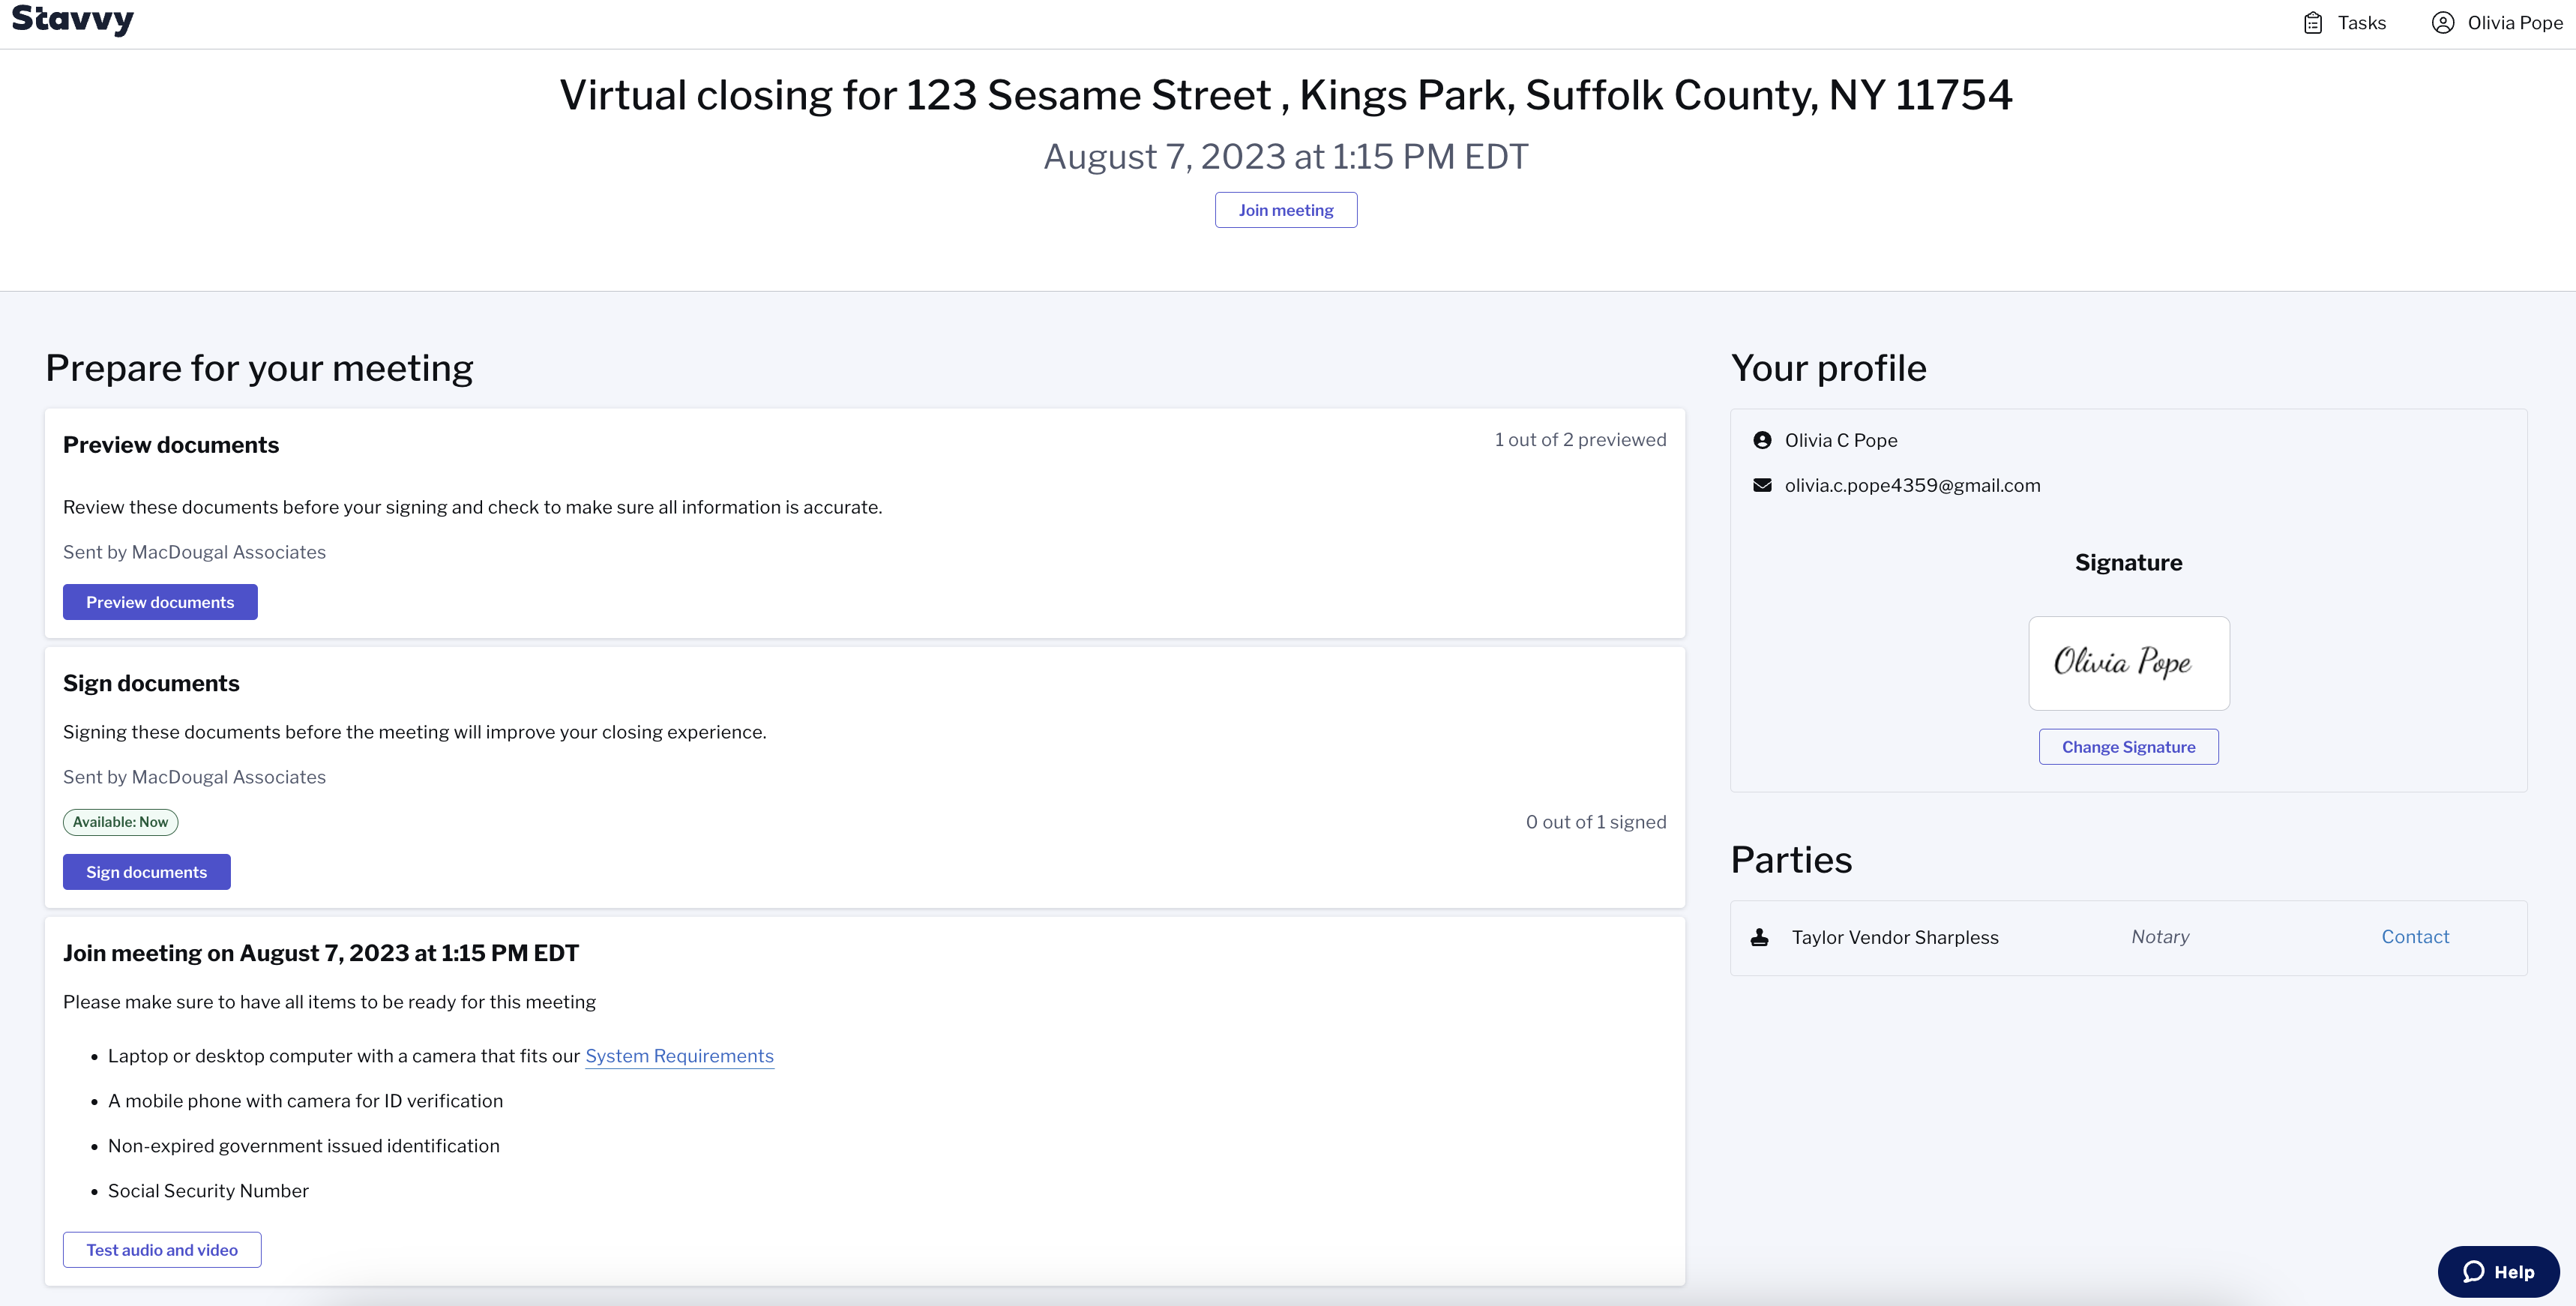Screen dimensions: 2576x1306
Task: Click the Help chat bubble icon
Action: (2473, 1271)
